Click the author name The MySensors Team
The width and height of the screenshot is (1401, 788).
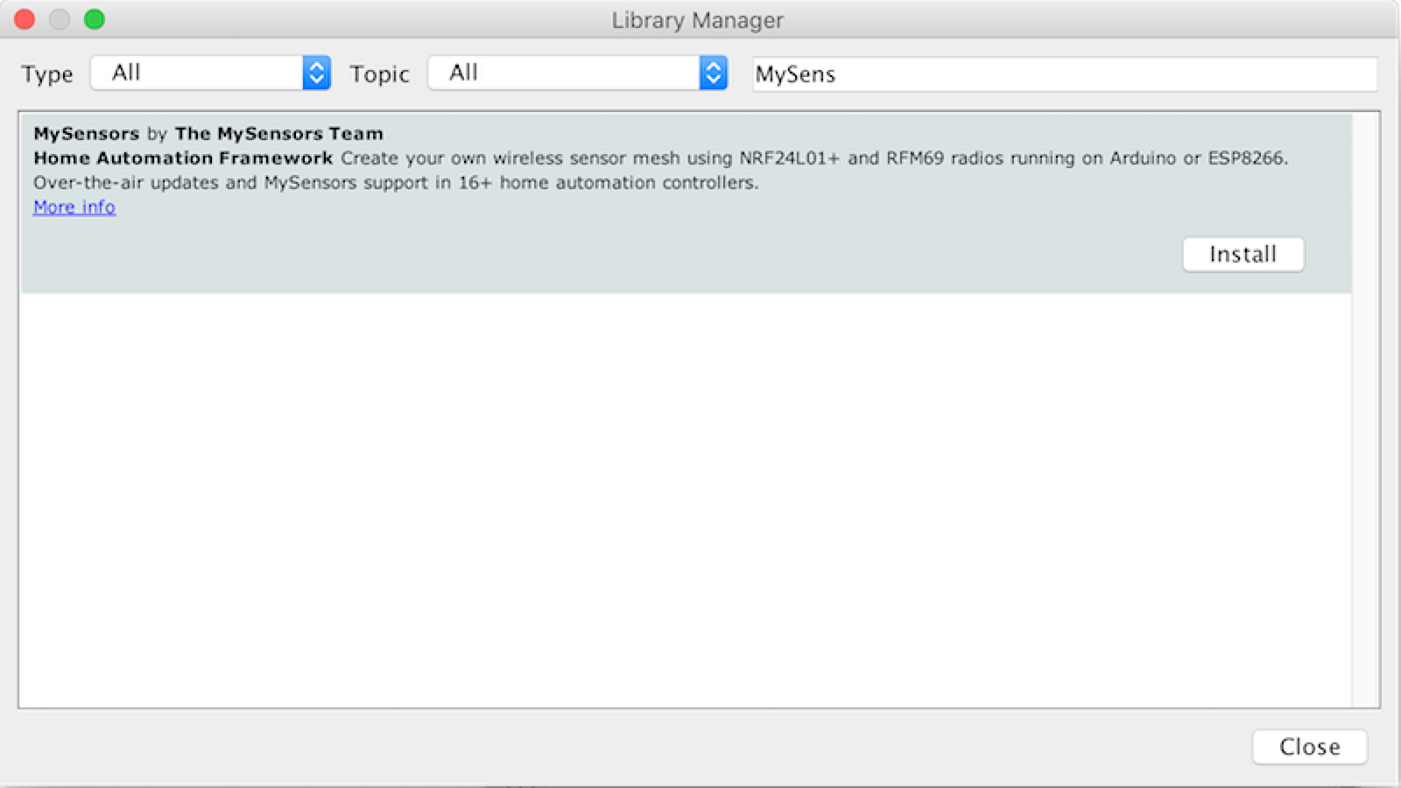point(279,133)
